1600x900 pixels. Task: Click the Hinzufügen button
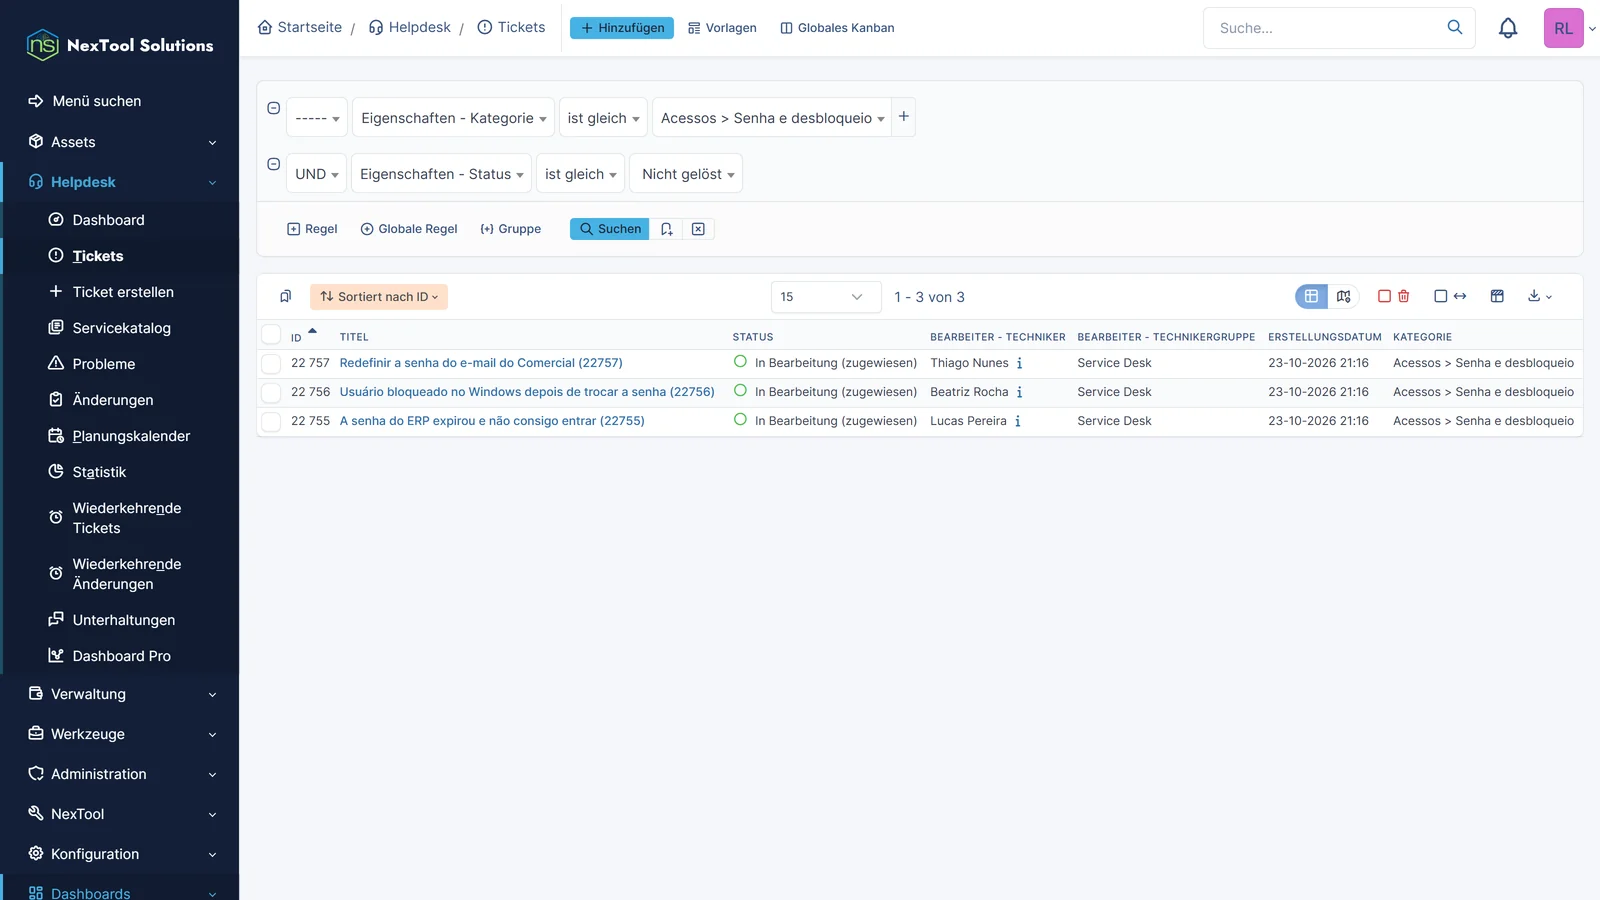pyautogui.click(x=622, y=28)
